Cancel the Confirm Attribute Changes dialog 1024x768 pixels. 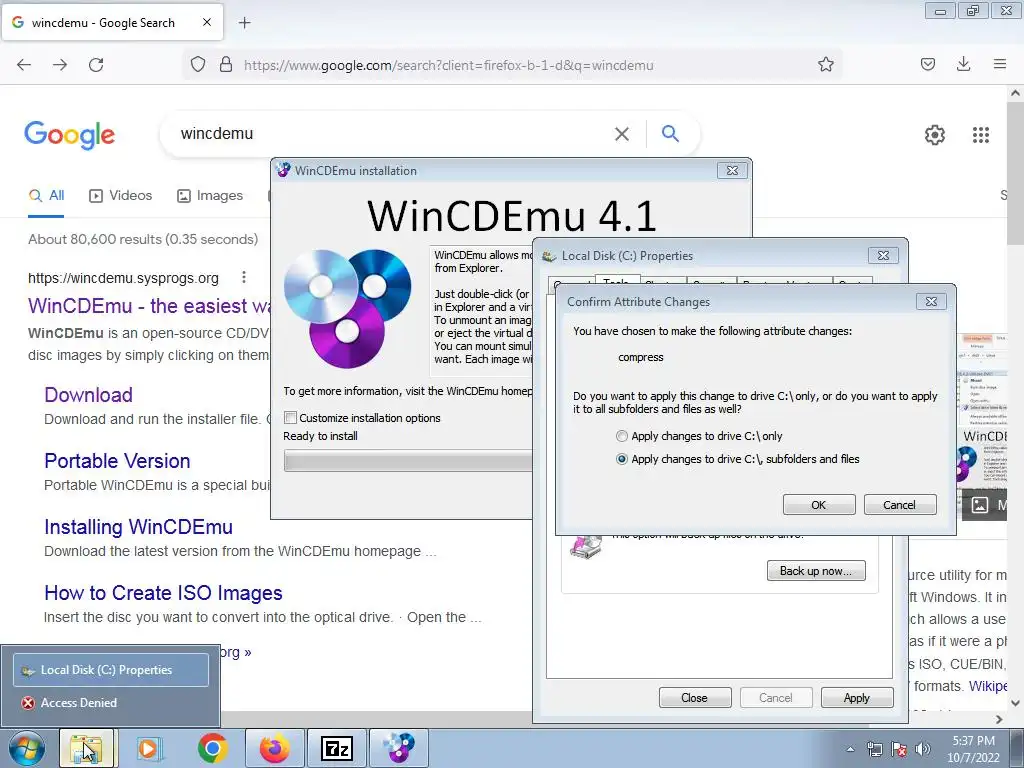[x=900, y=505]
